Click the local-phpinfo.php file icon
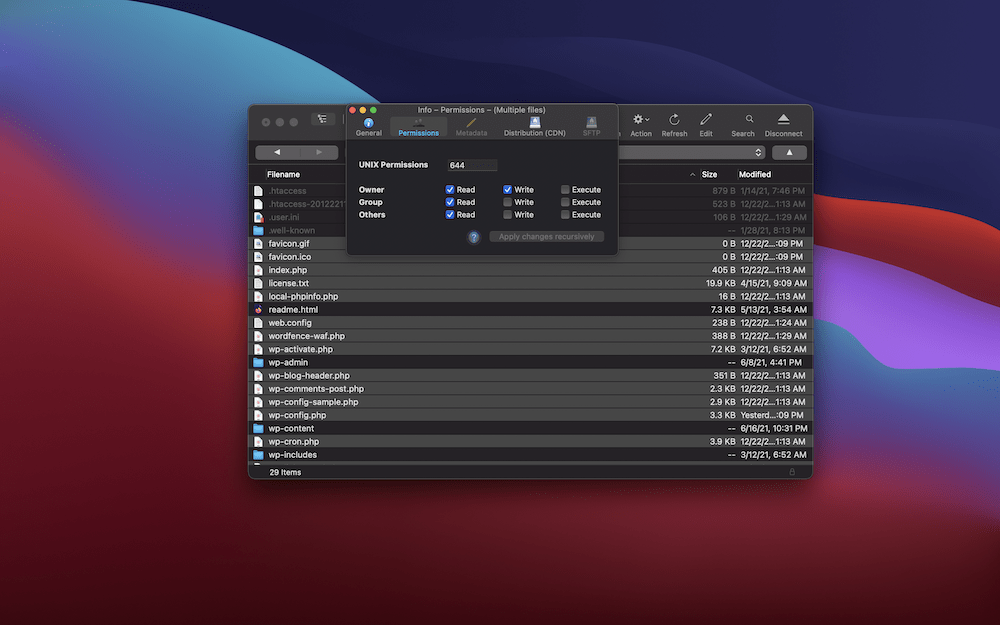The image size is (1000, 625). [x=258, y=297]
